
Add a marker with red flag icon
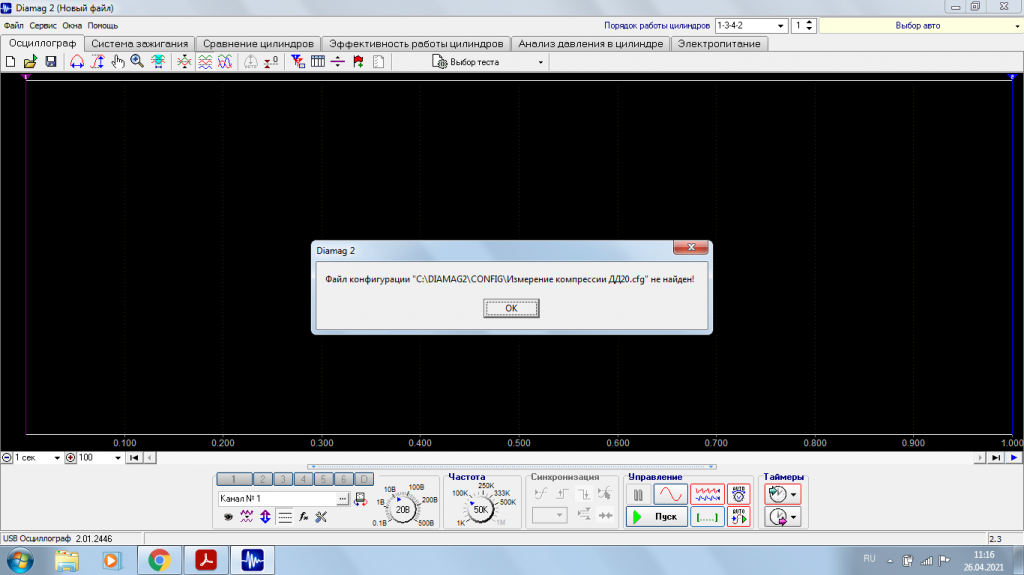[x=358, y=61]
